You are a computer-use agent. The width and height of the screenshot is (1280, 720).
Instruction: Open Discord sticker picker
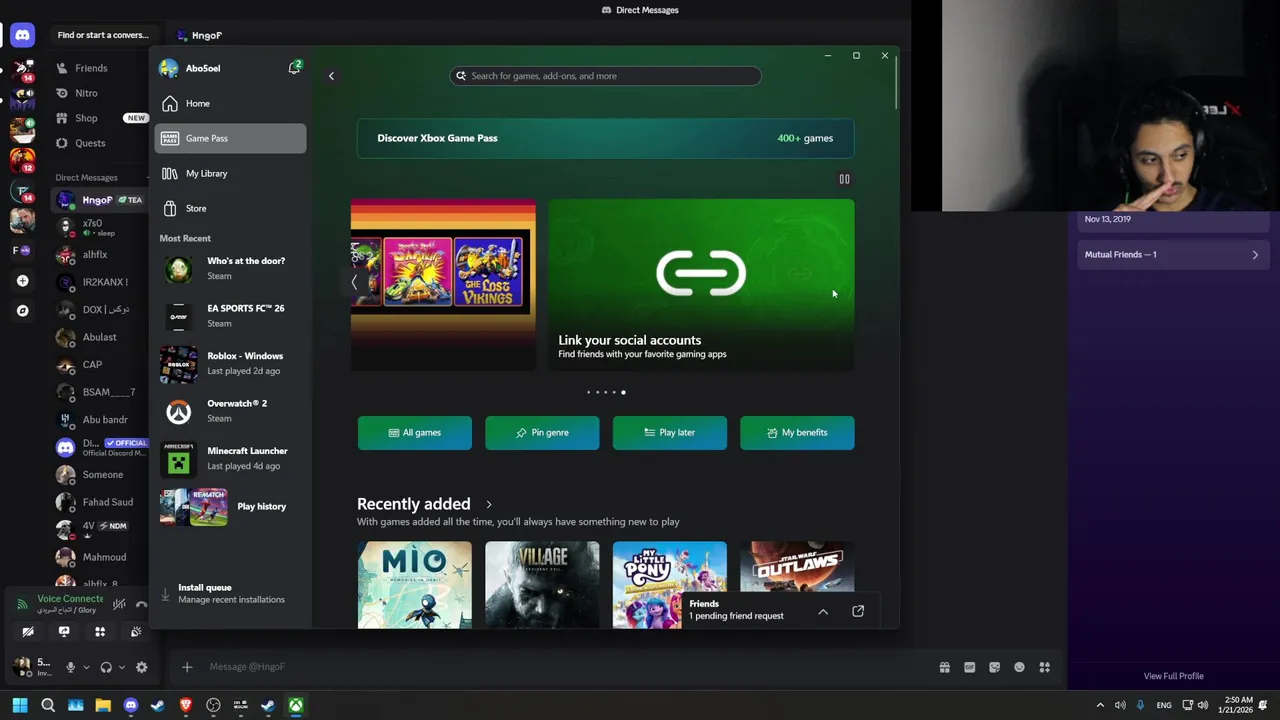coord(994,667)
